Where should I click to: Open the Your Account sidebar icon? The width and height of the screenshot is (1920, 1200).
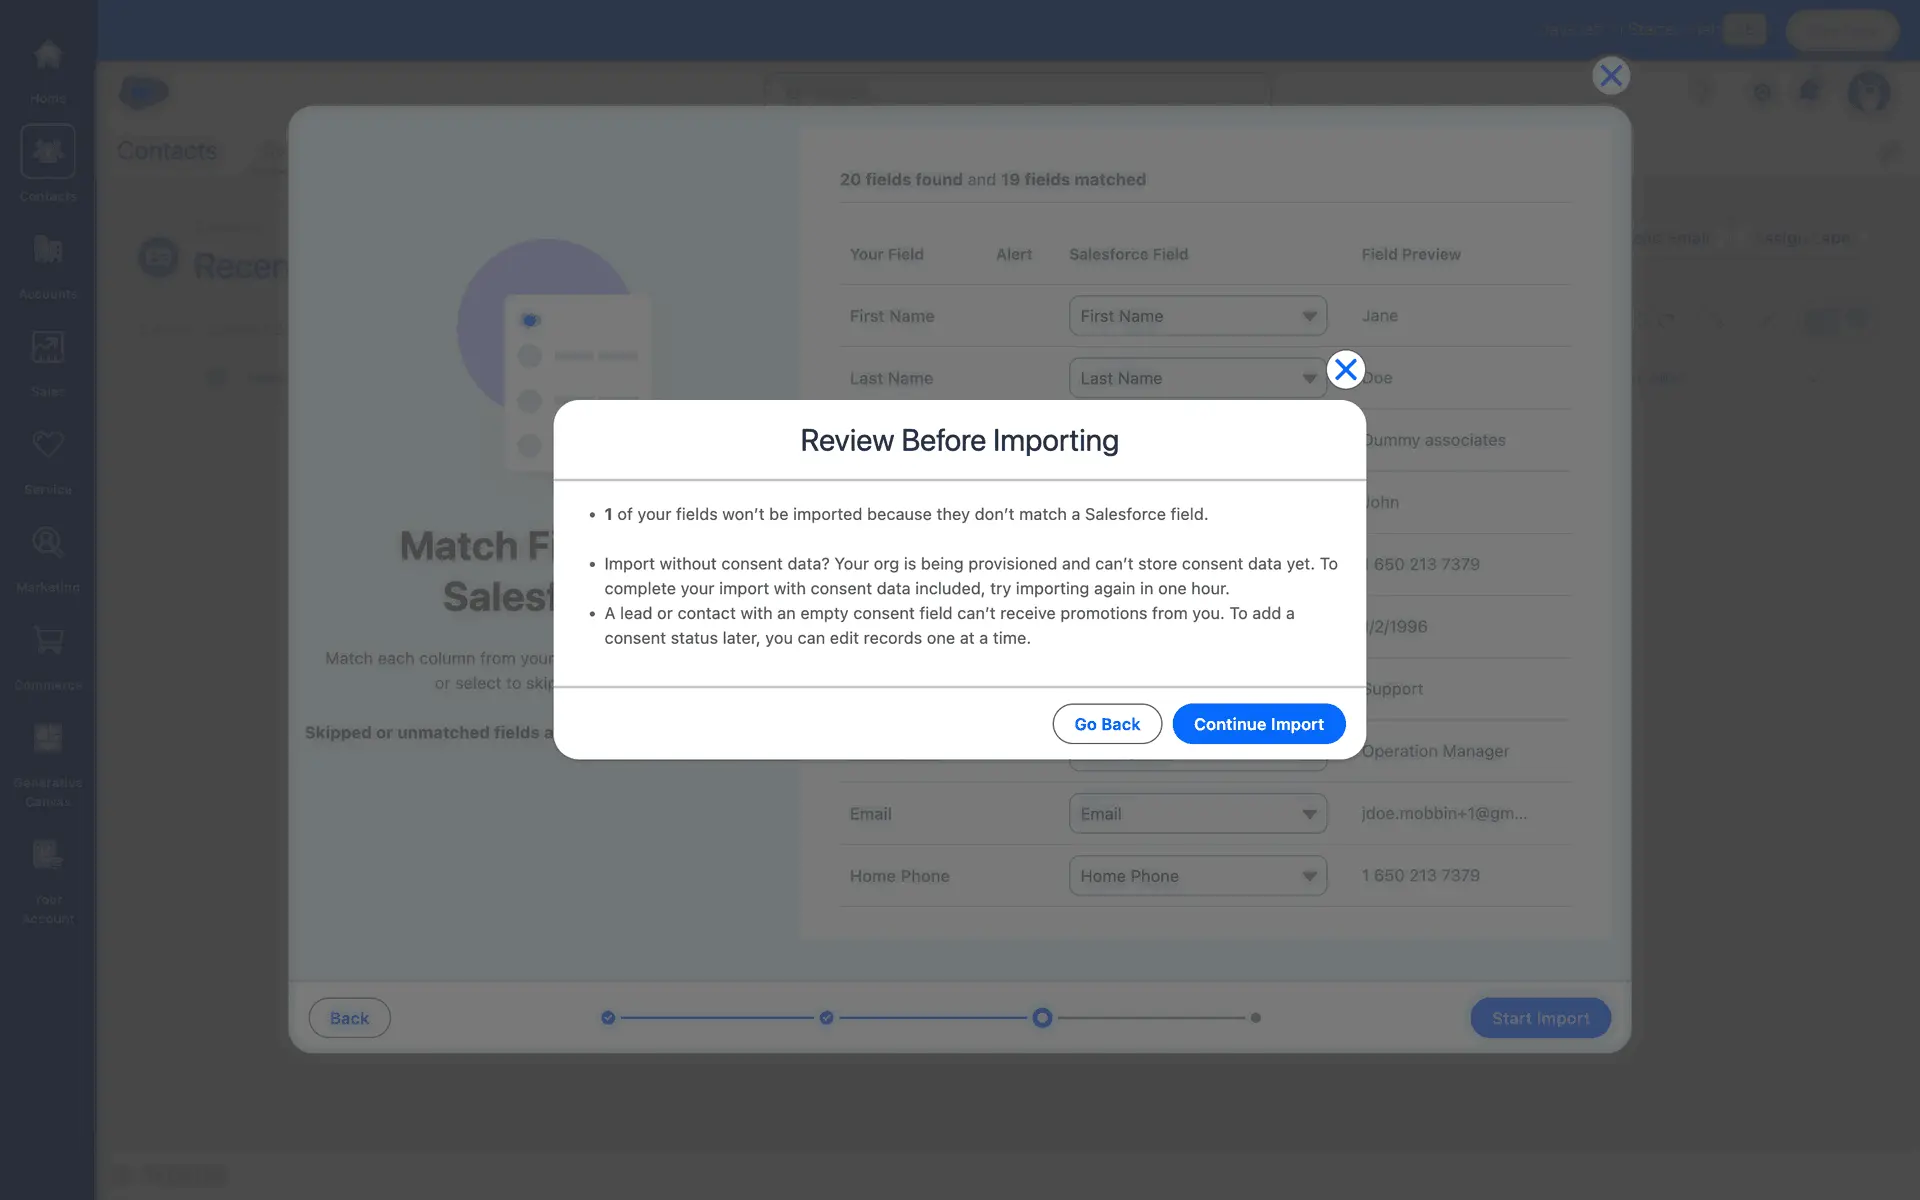pos(47,855)
